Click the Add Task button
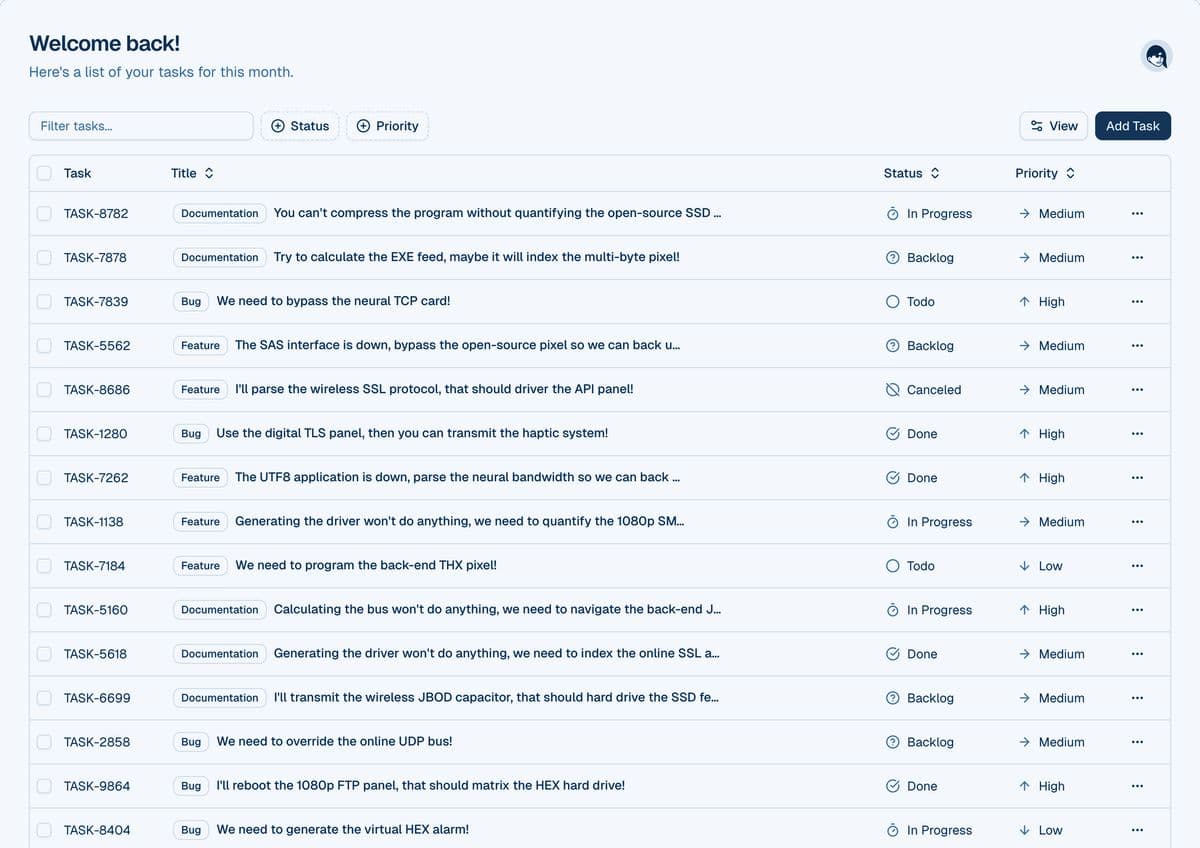Screen dimensions: 1200x848 point(1133,126)
